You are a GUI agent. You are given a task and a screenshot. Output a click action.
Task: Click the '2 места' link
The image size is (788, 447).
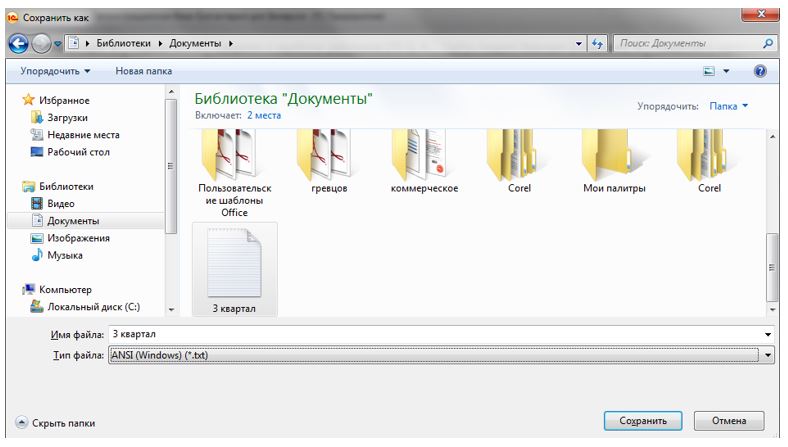point(264,115)
